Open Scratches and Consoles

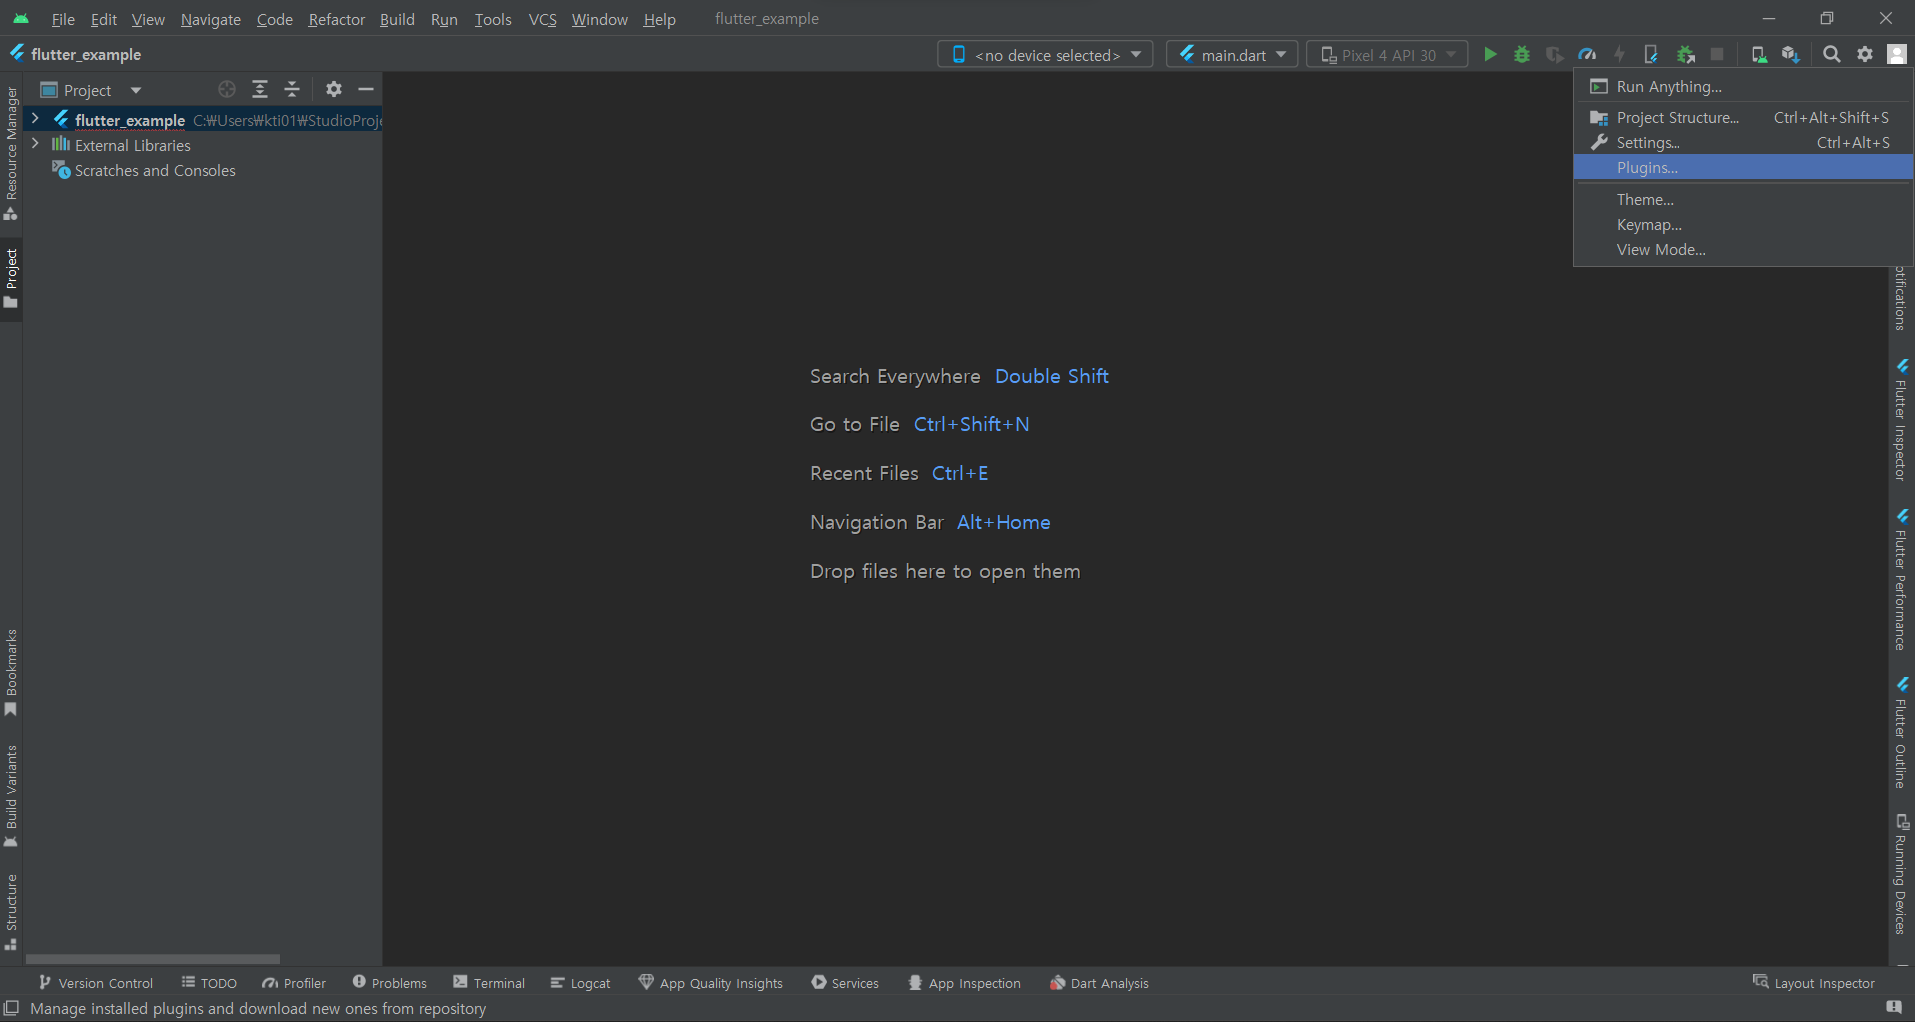pyautogui.click(x=153, y=170)
